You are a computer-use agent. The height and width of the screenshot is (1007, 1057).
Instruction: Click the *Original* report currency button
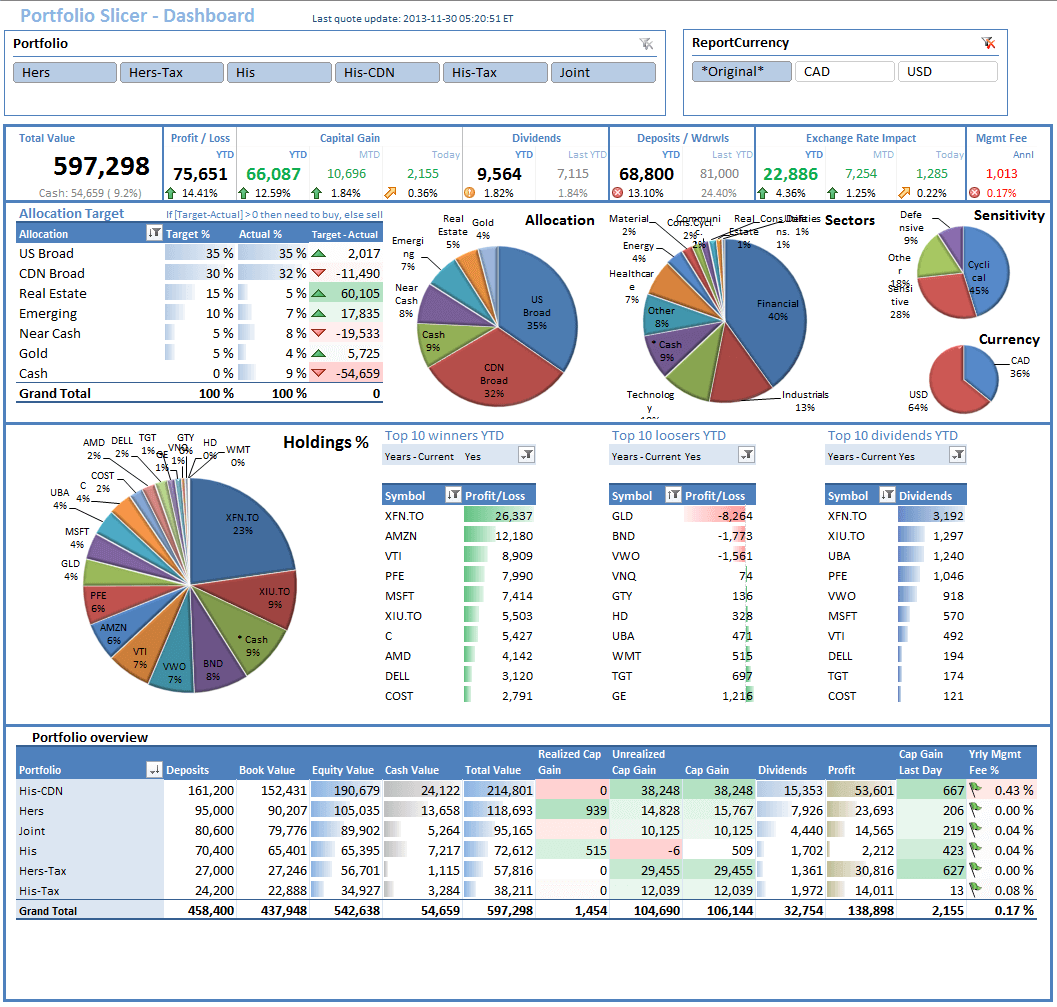click(739, 71)
